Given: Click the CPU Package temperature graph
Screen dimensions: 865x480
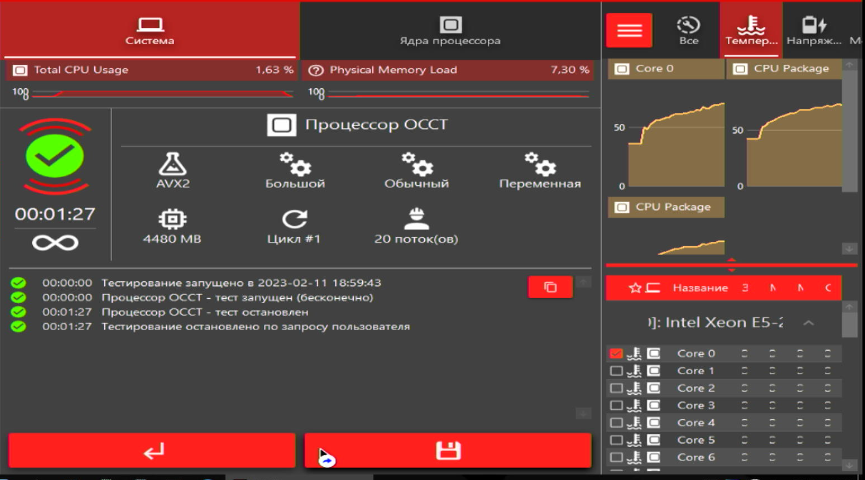Looking at the screenshot, I should pyautogui.click(x=794, y=145).
